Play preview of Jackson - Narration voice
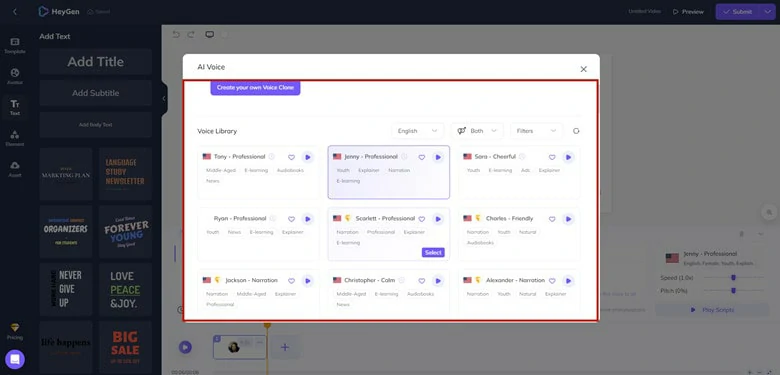The image size is (780, 375). (307, 281)
